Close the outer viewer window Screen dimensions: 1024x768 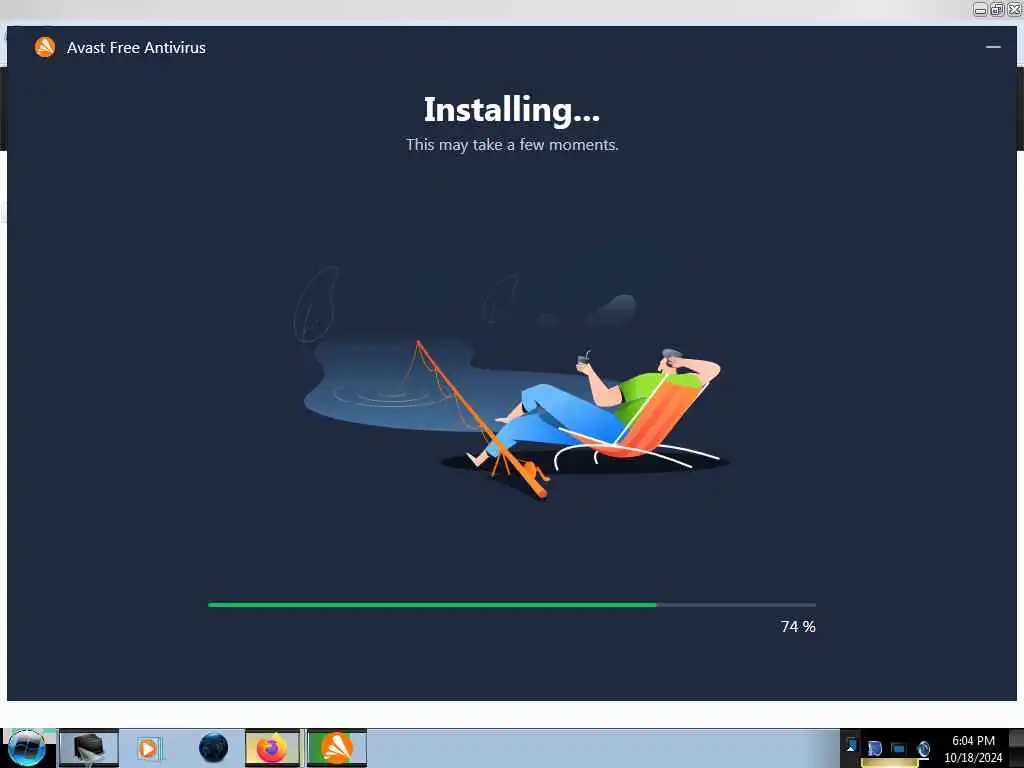1014,9
